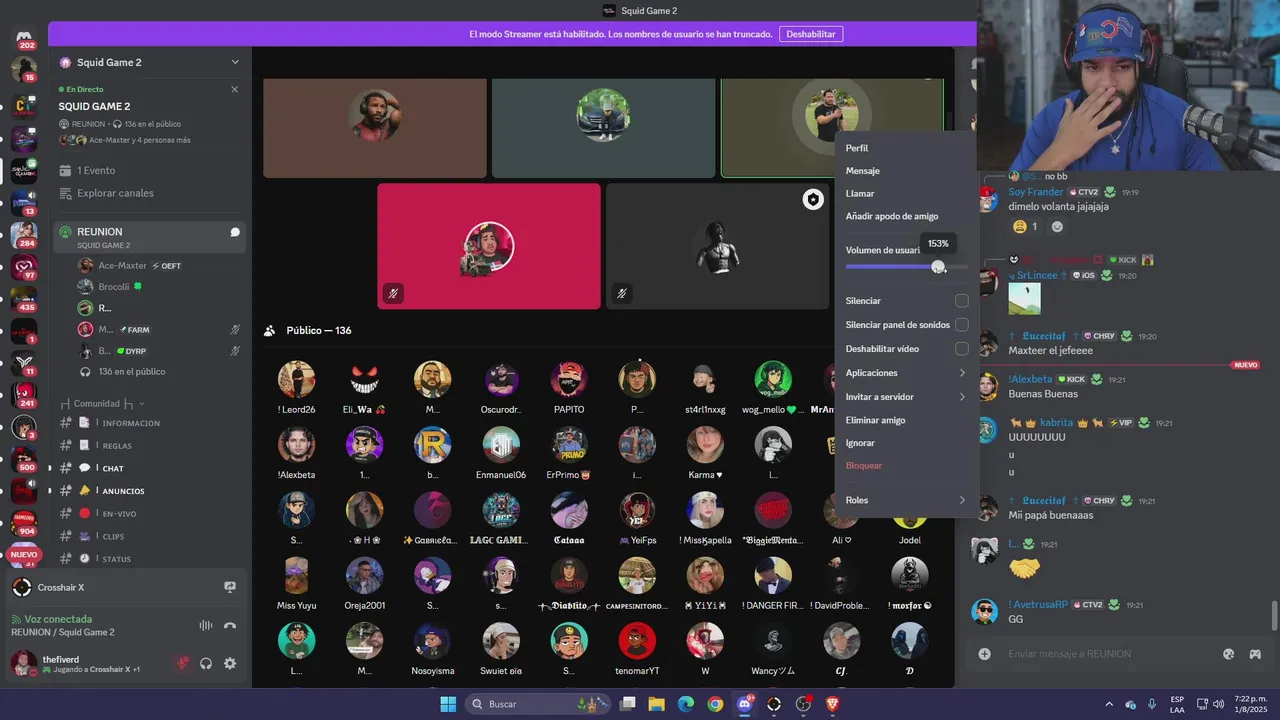Expand the Aplicaciones submenu
1280x720 pixels.
(906, 373)
